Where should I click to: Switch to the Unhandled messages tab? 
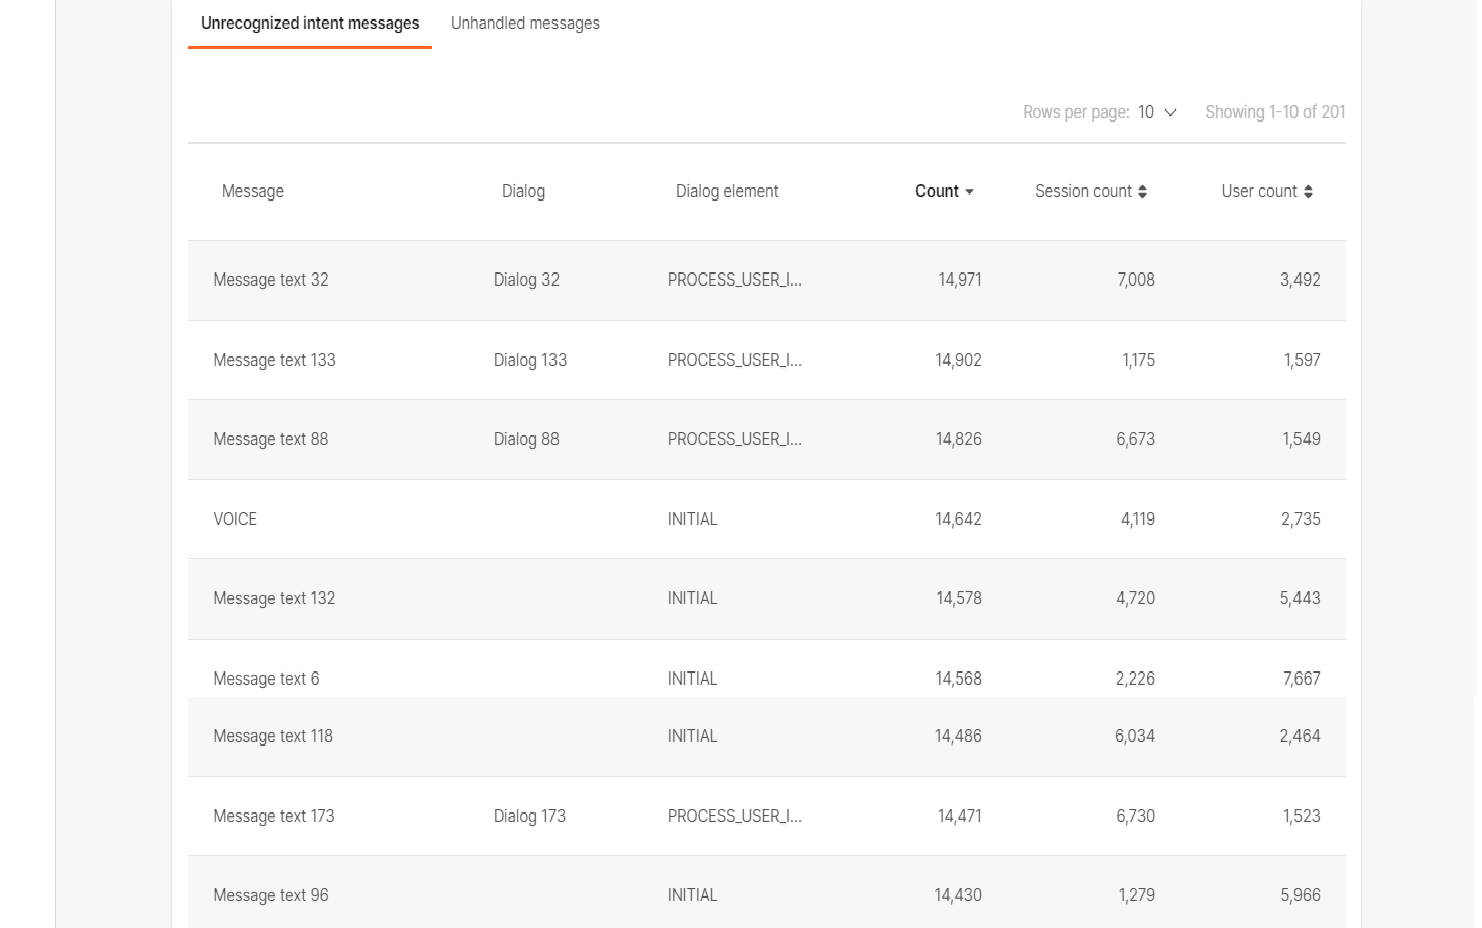tap(525, 23)
